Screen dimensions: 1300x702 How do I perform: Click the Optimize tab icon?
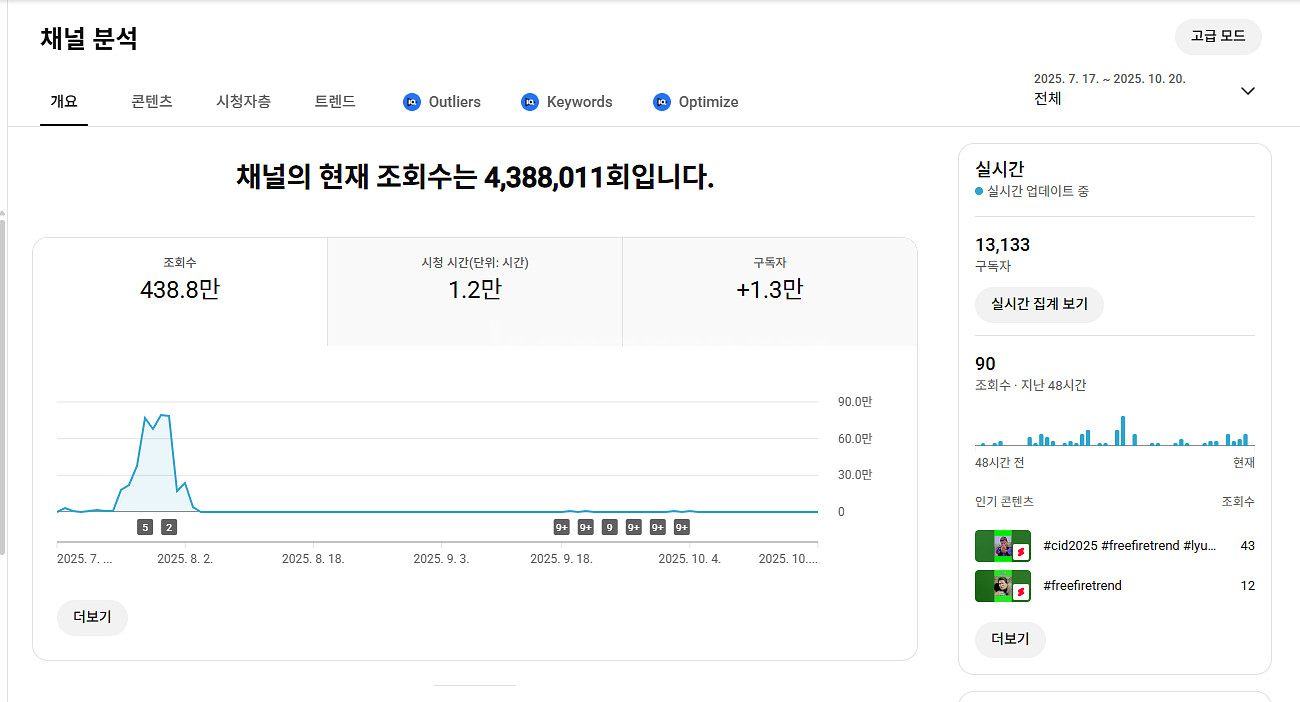[x=661, y=102]
